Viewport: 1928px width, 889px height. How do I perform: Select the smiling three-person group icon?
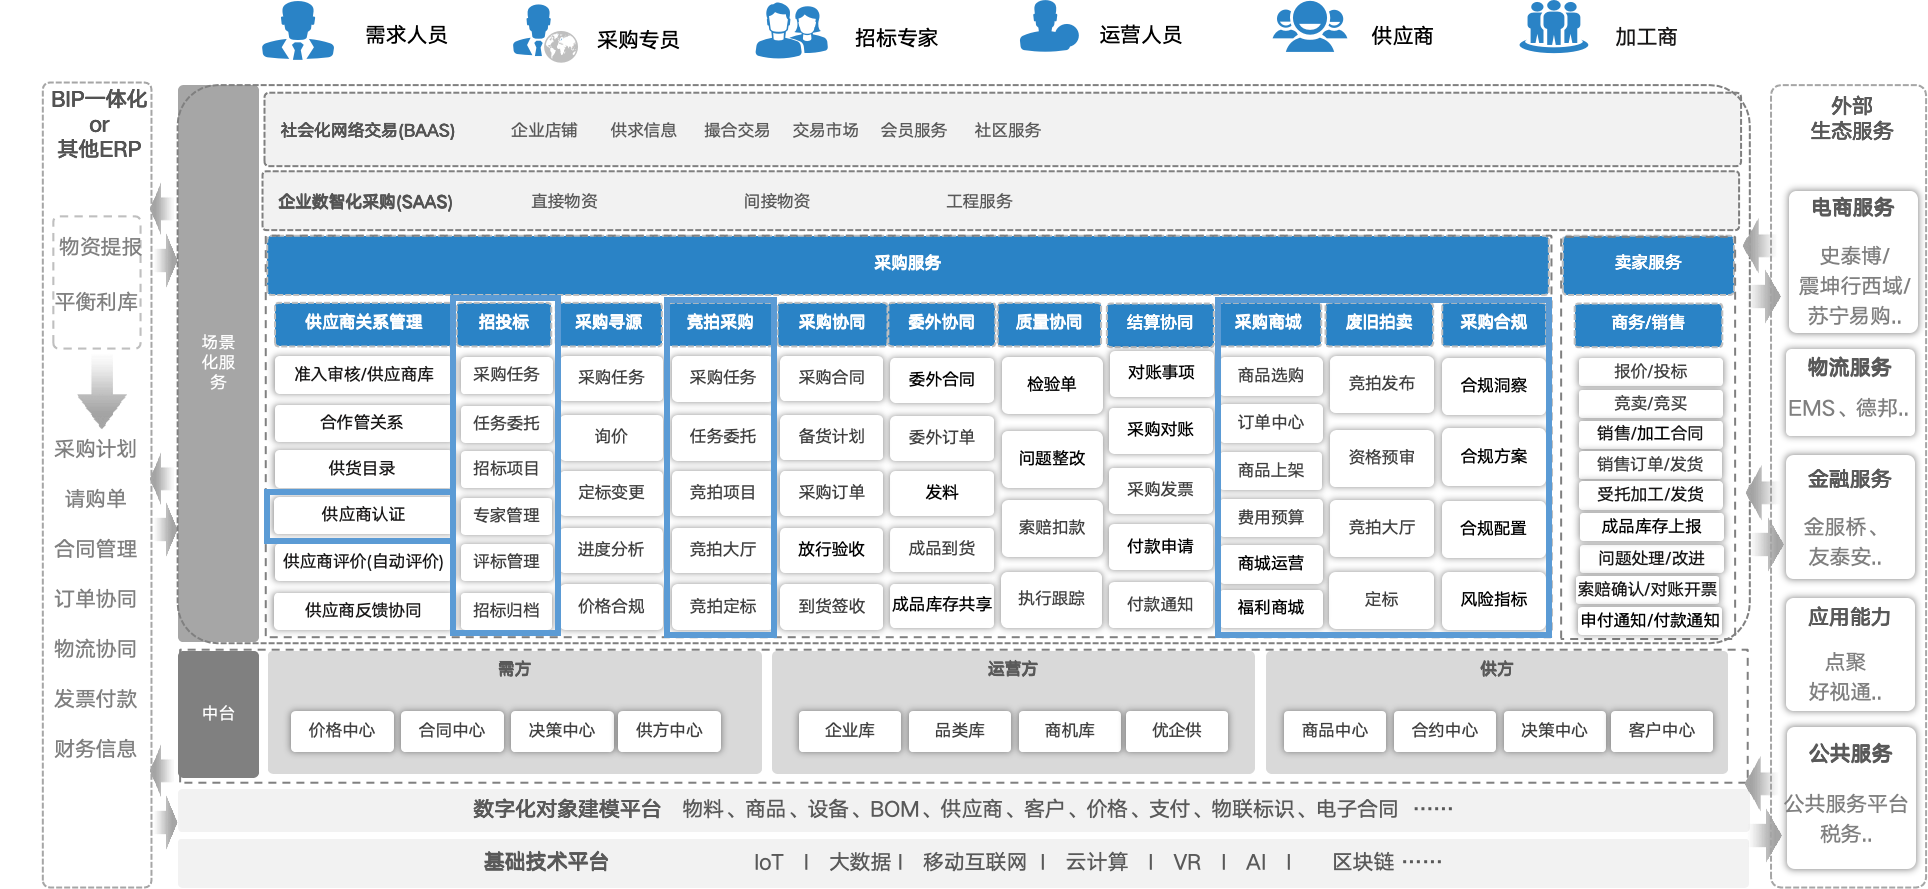(x=1309, y=27)
